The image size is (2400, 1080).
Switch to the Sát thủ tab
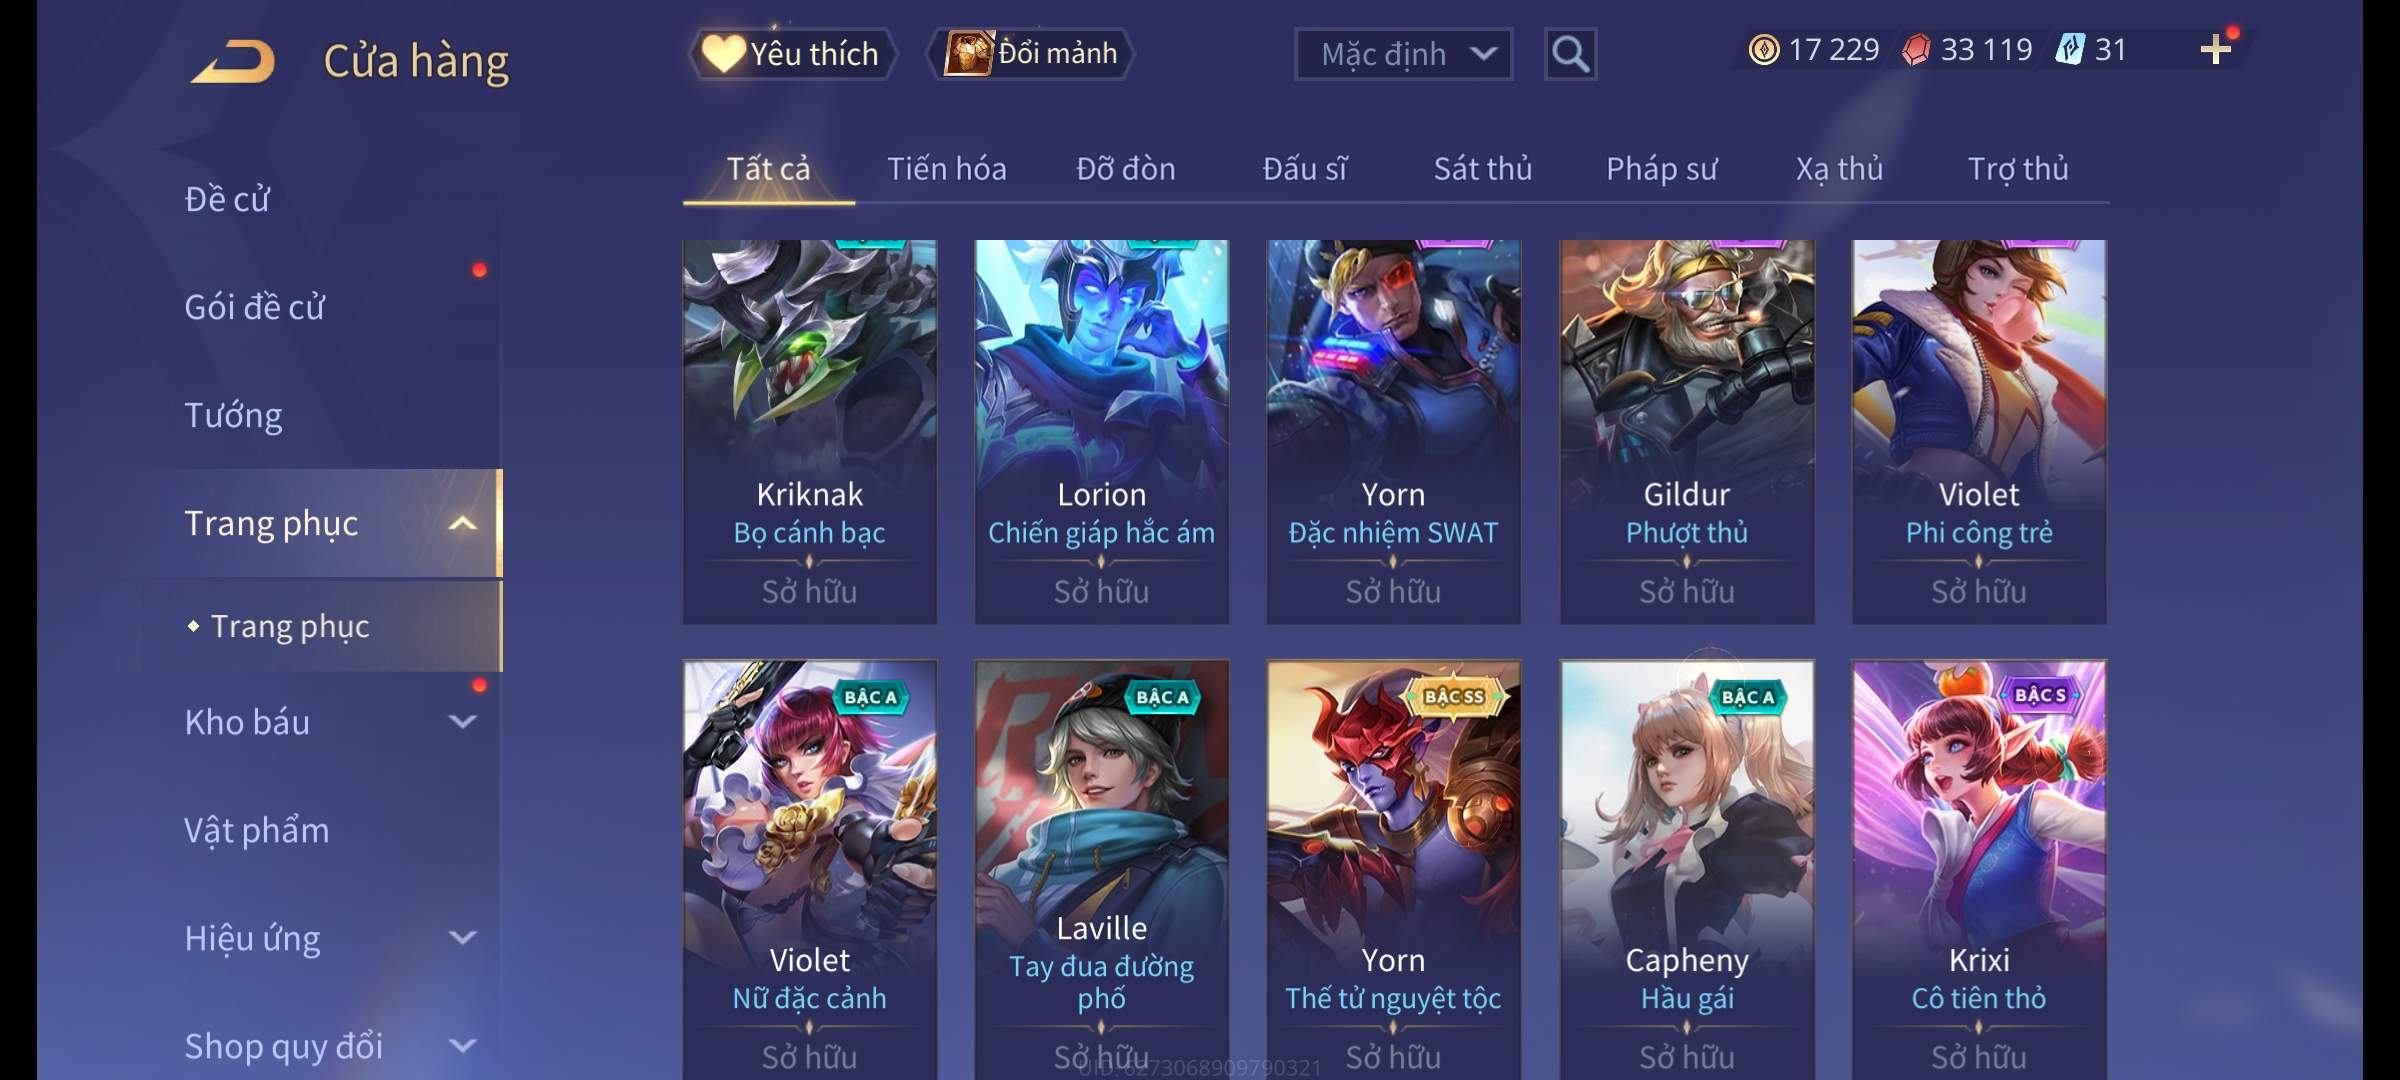pos(1483,169)
